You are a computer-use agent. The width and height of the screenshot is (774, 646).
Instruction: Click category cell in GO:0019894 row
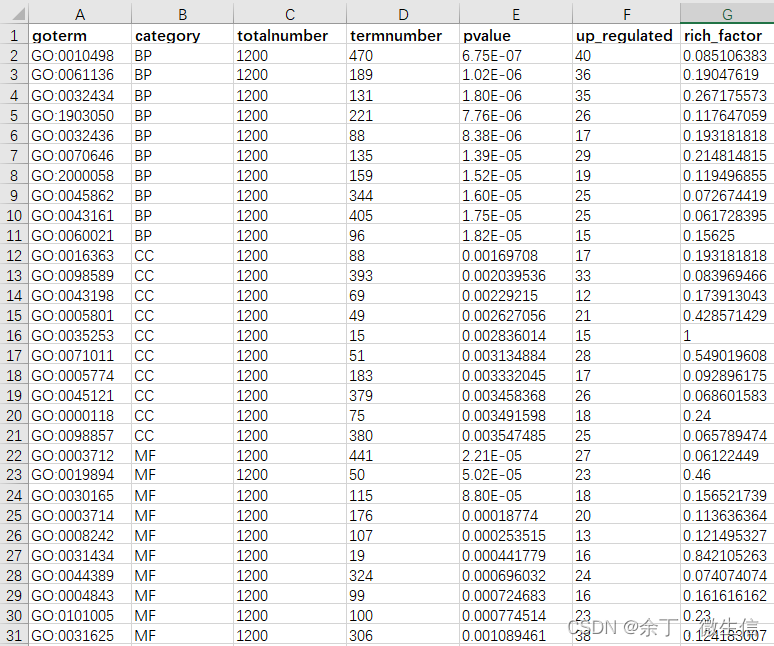183,474
